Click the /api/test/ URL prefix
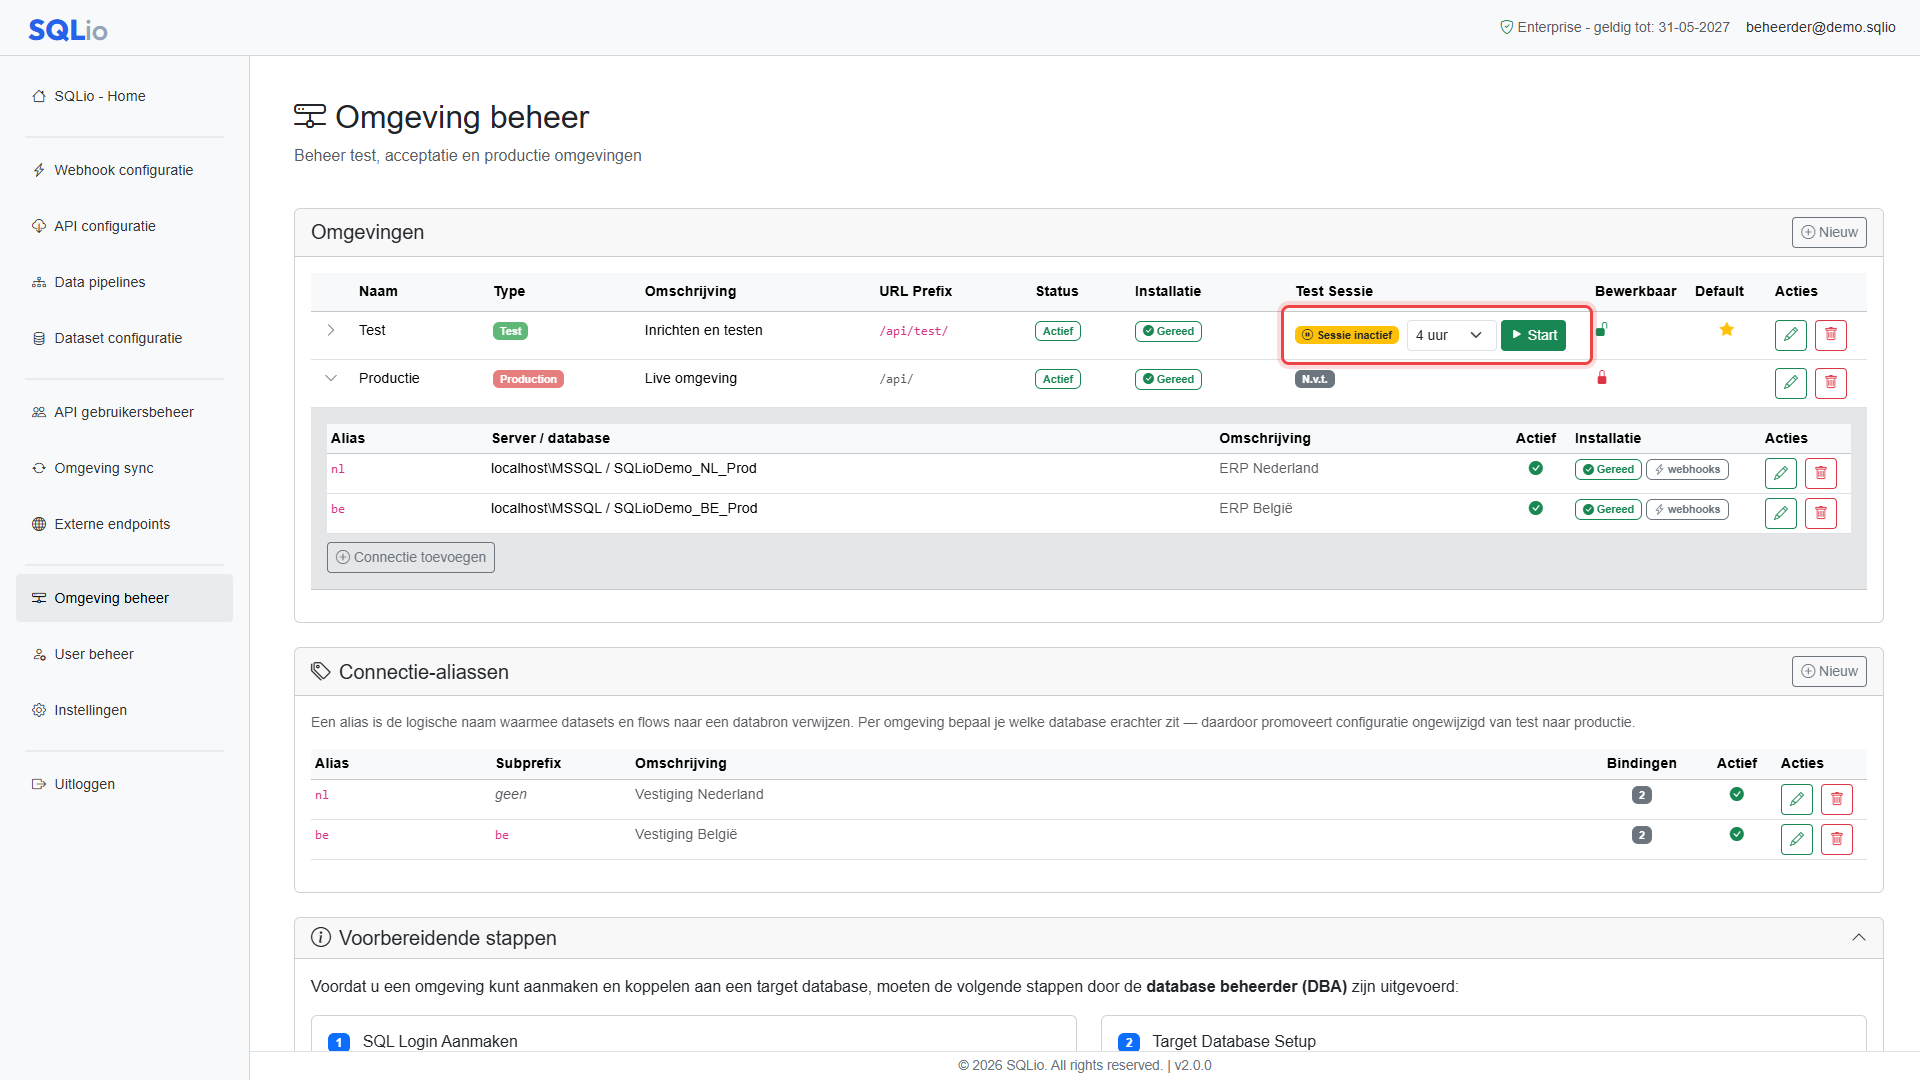Image resolution: width=1920 pixels, height=1080 pixels. point(913,331)
